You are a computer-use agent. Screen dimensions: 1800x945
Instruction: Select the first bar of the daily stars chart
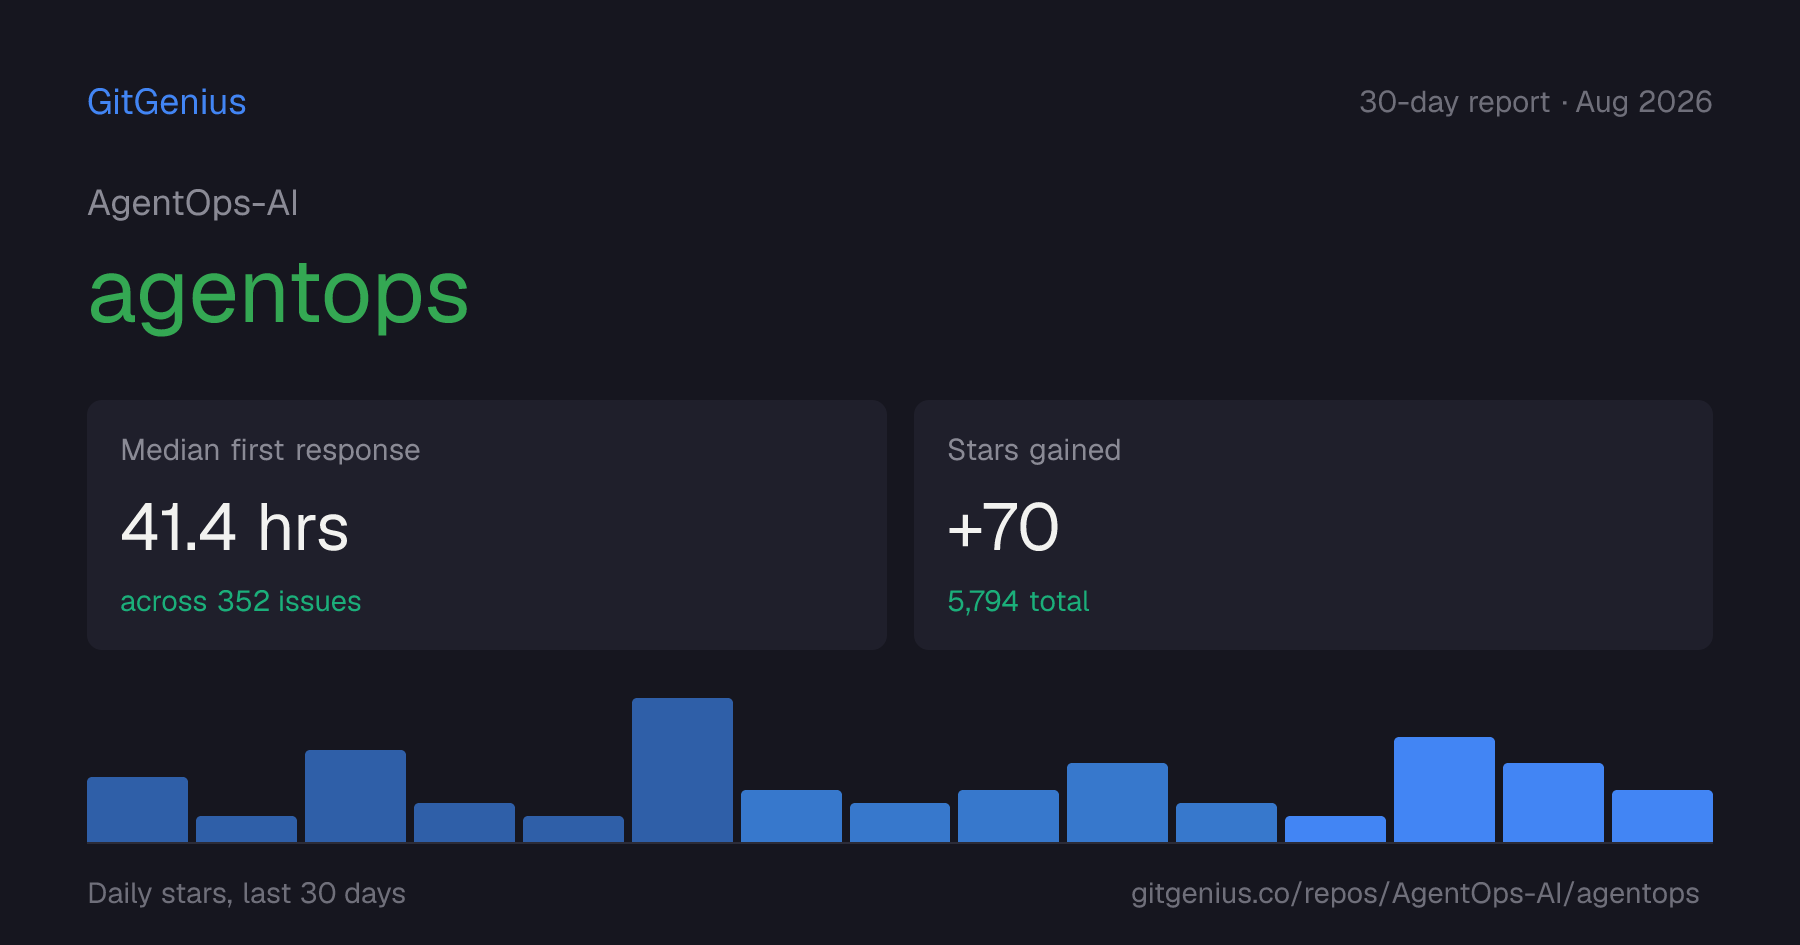tap(137, 809)
